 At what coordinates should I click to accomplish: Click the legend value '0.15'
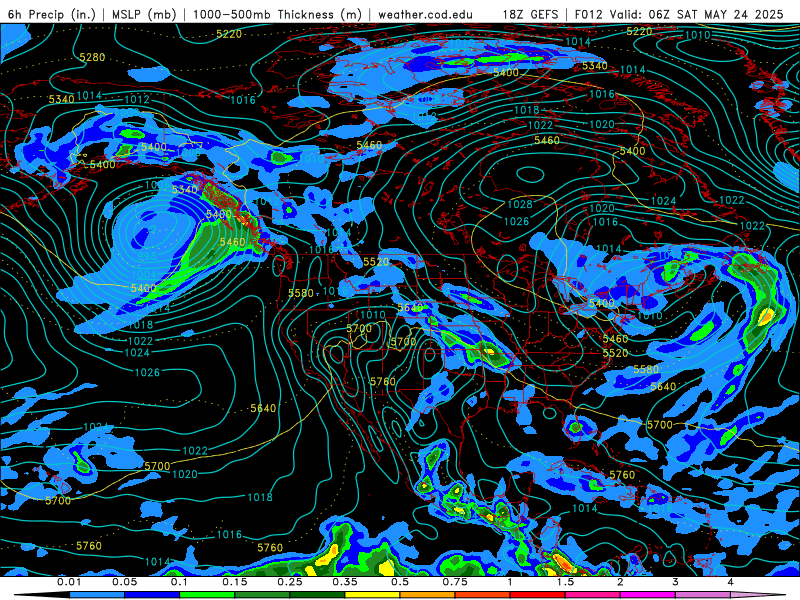tap(235, 582)
